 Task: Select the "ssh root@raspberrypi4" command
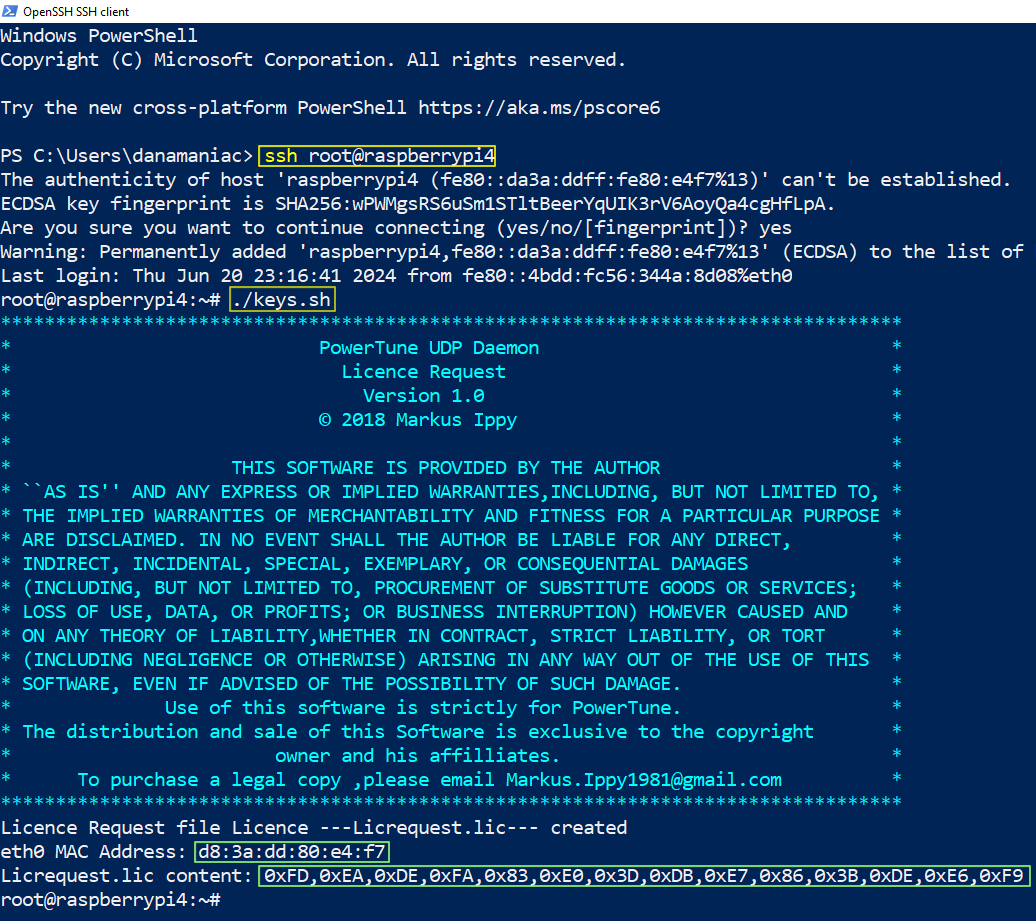pyautogui.click(x=379, y=156)
